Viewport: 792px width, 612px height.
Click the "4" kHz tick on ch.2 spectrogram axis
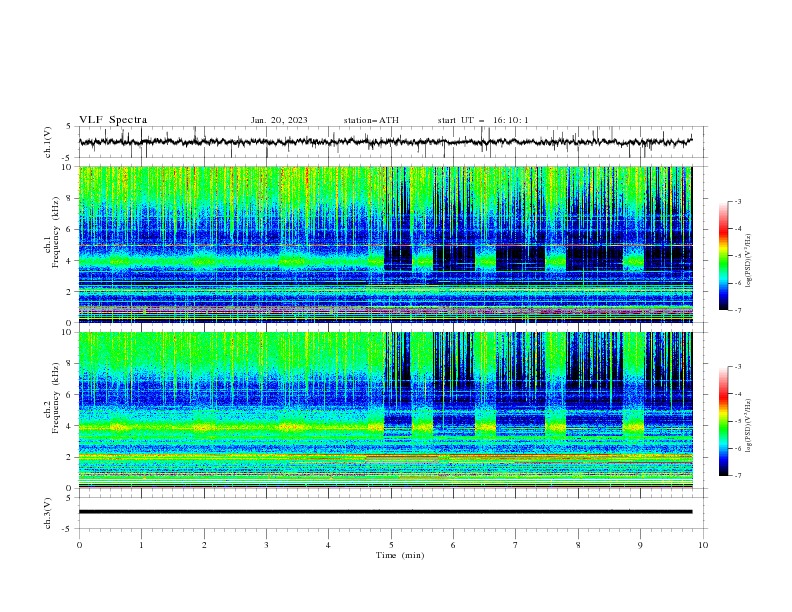point(71,426)
